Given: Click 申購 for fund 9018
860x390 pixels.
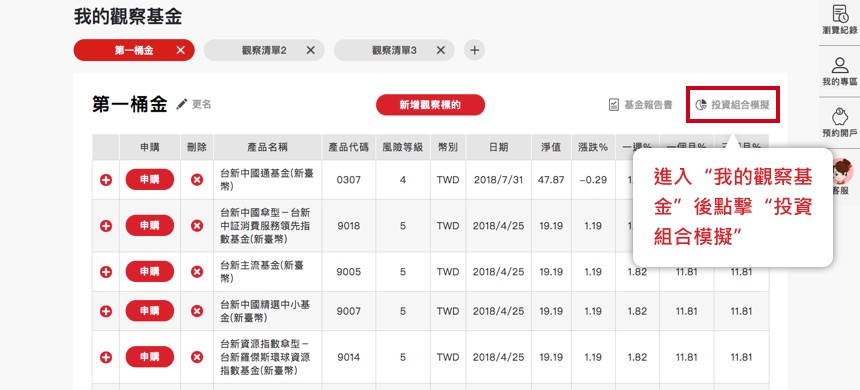Looking at the screenshot, I should (150, 225).
